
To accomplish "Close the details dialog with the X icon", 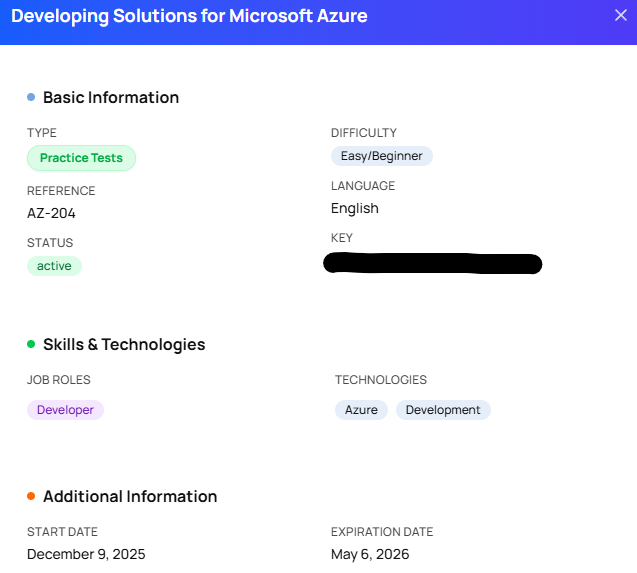I will coord(620,15).
